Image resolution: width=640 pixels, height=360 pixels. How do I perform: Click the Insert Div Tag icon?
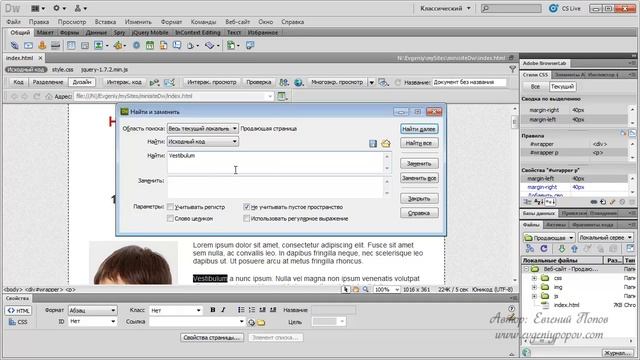tap(84, 45)
